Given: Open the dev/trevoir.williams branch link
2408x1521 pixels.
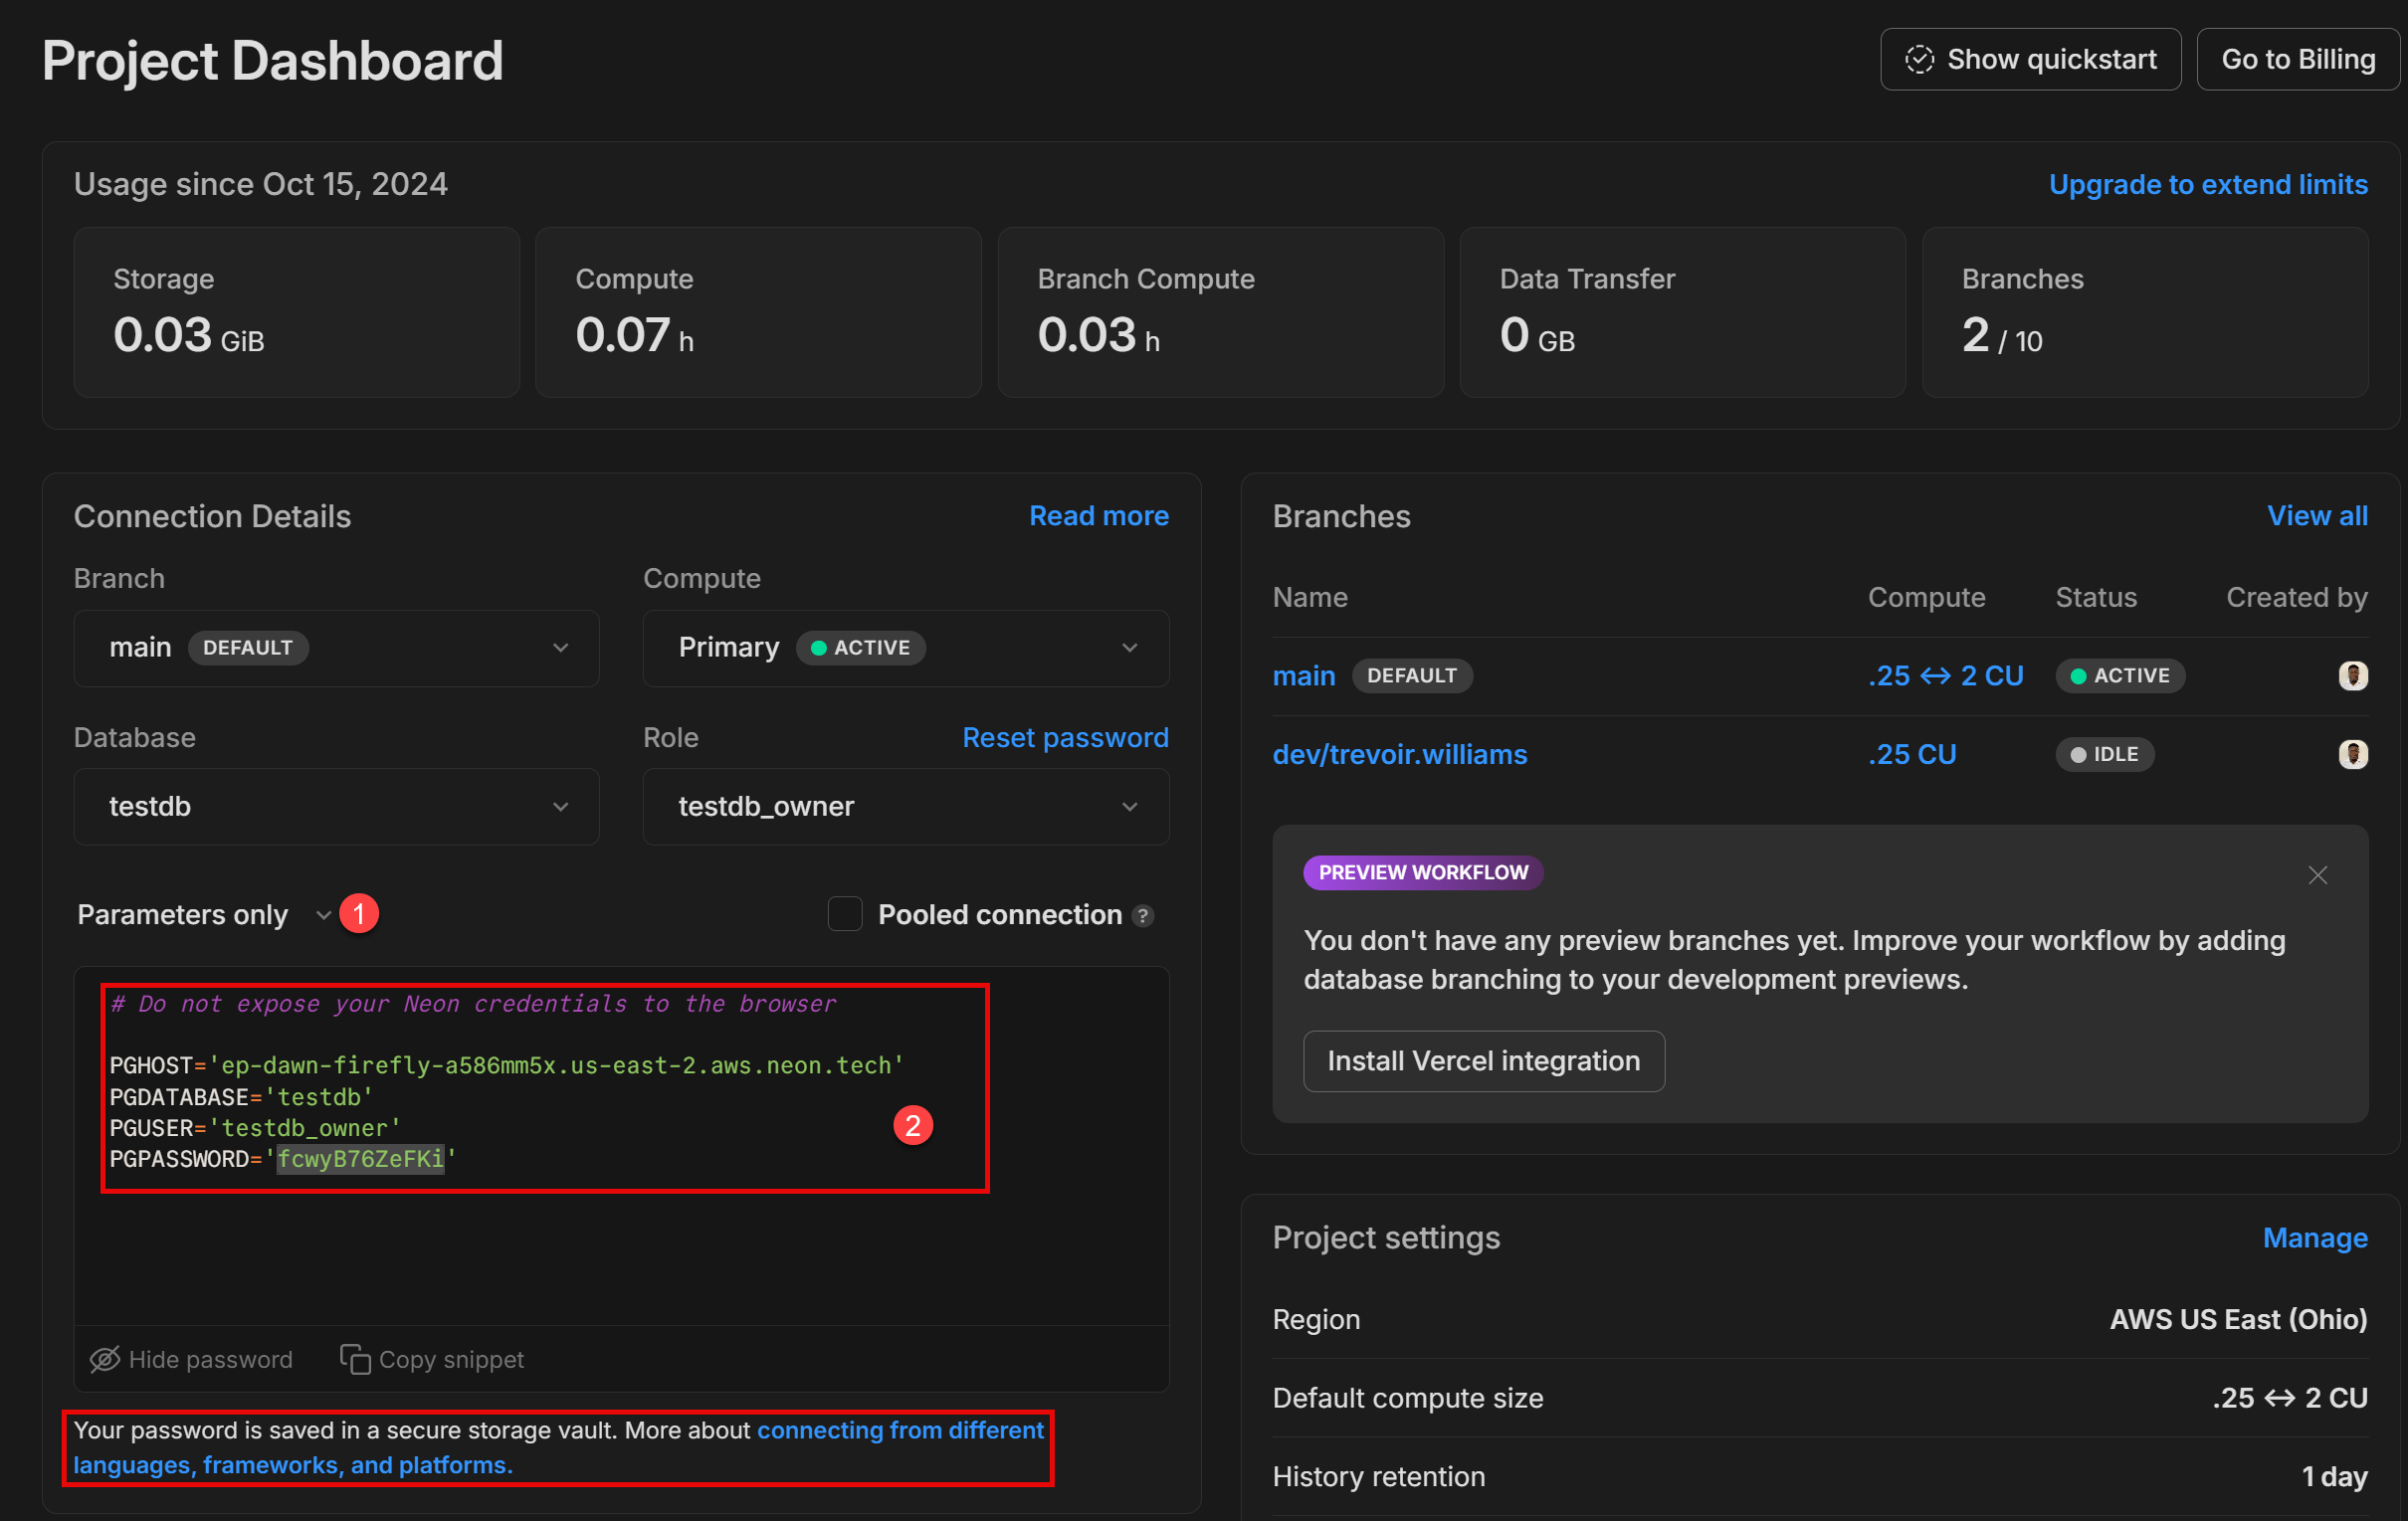Looking at the screenshot, I should 1399,754.
